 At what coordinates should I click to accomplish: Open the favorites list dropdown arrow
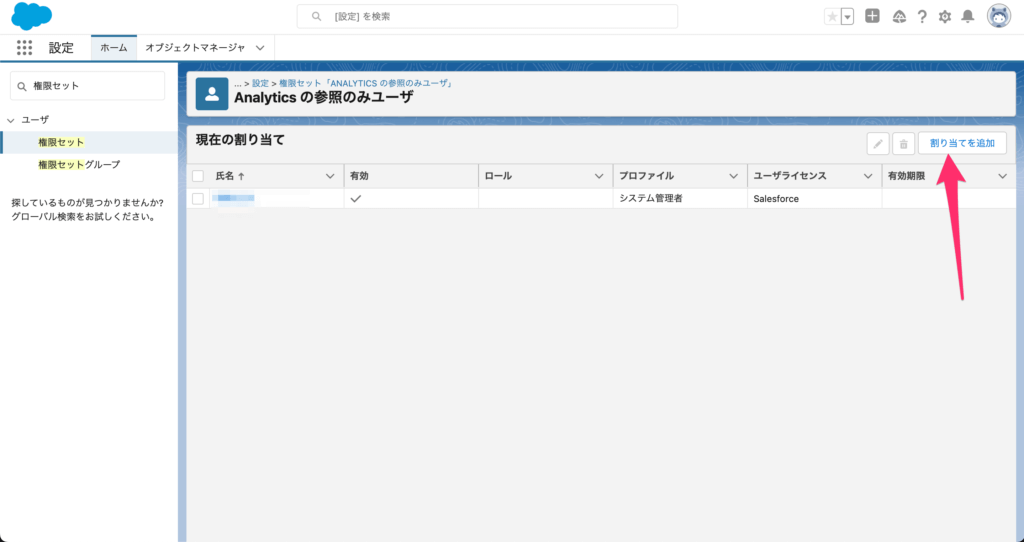848,17
